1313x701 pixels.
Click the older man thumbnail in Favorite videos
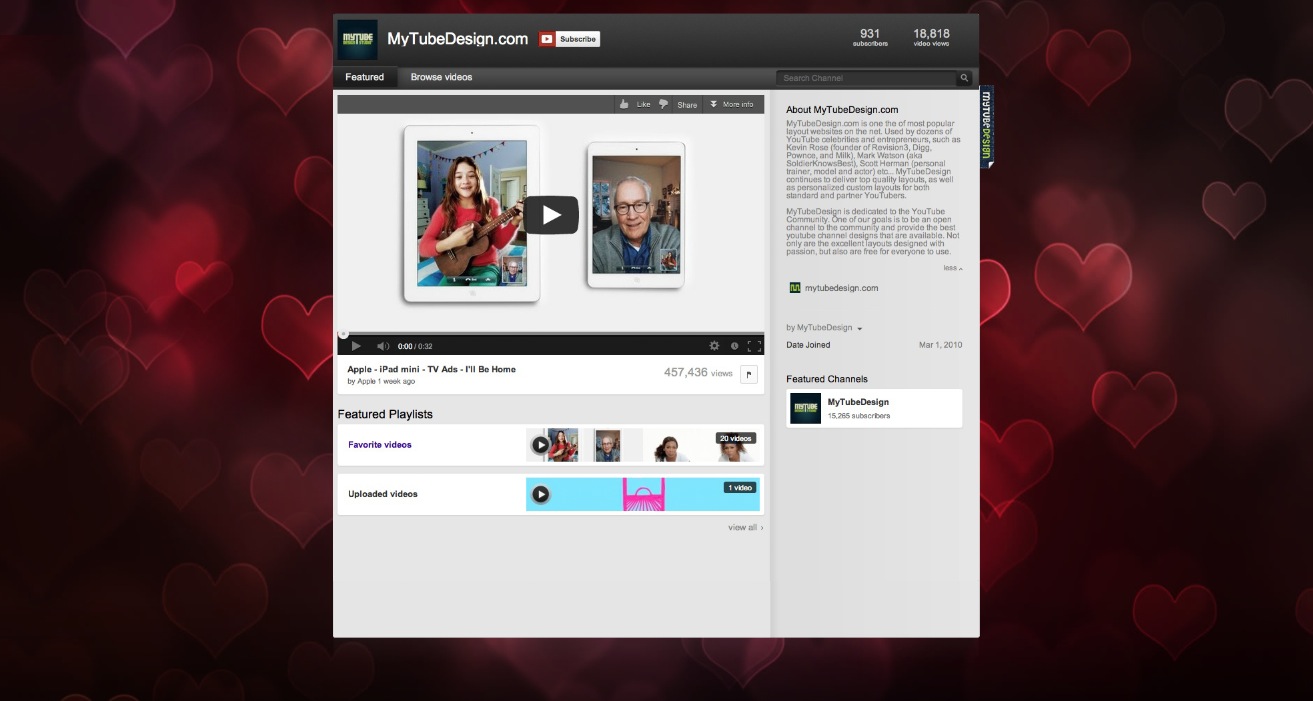pyautogui.click(x=607, y=445)
